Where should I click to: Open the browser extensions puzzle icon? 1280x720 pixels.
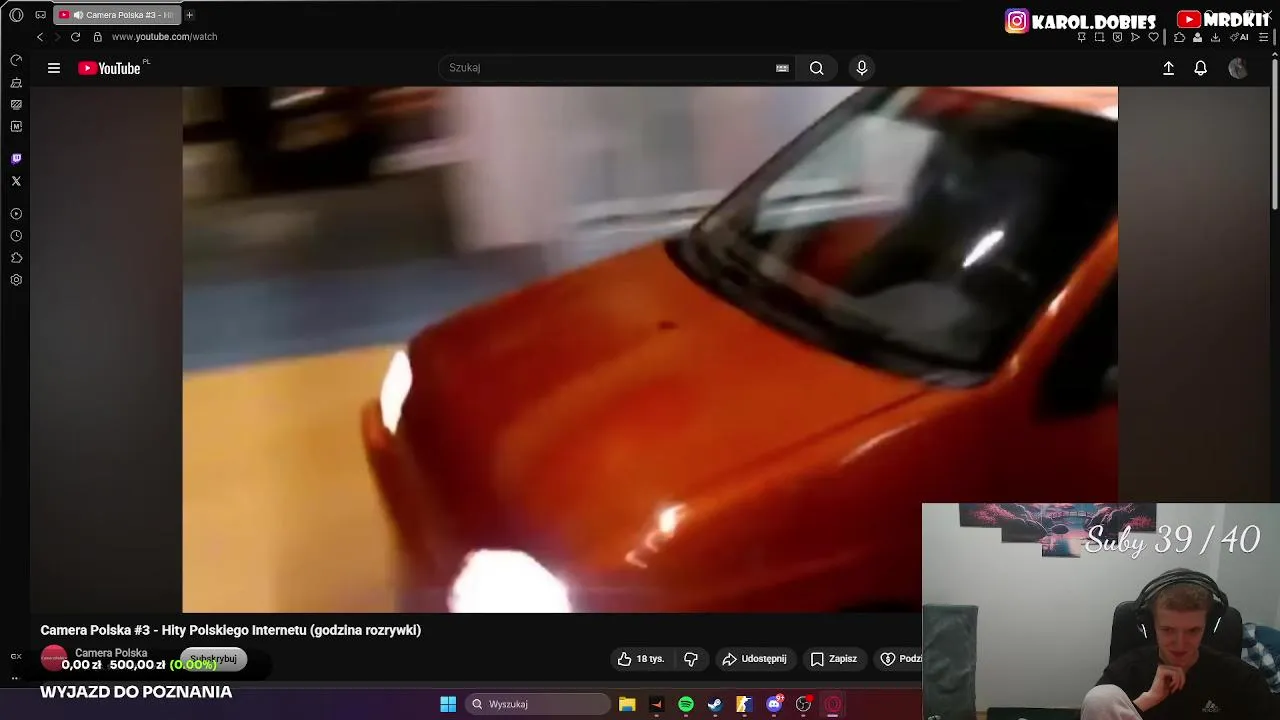(1179, 37)
